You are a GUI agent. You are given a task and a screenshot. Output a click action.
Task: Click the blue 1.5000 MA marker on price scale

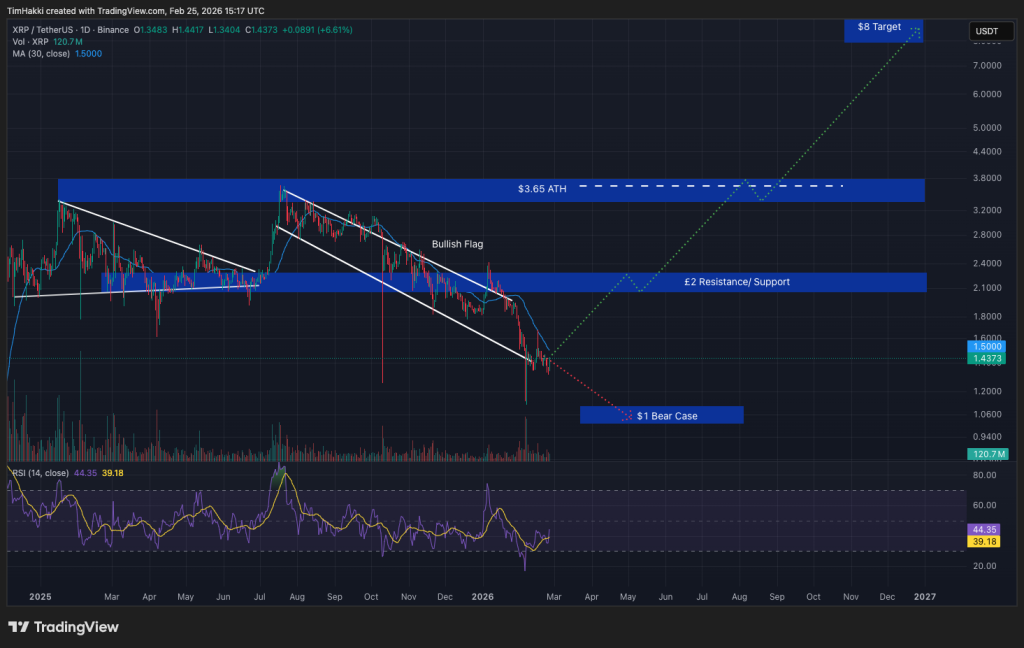986,347
